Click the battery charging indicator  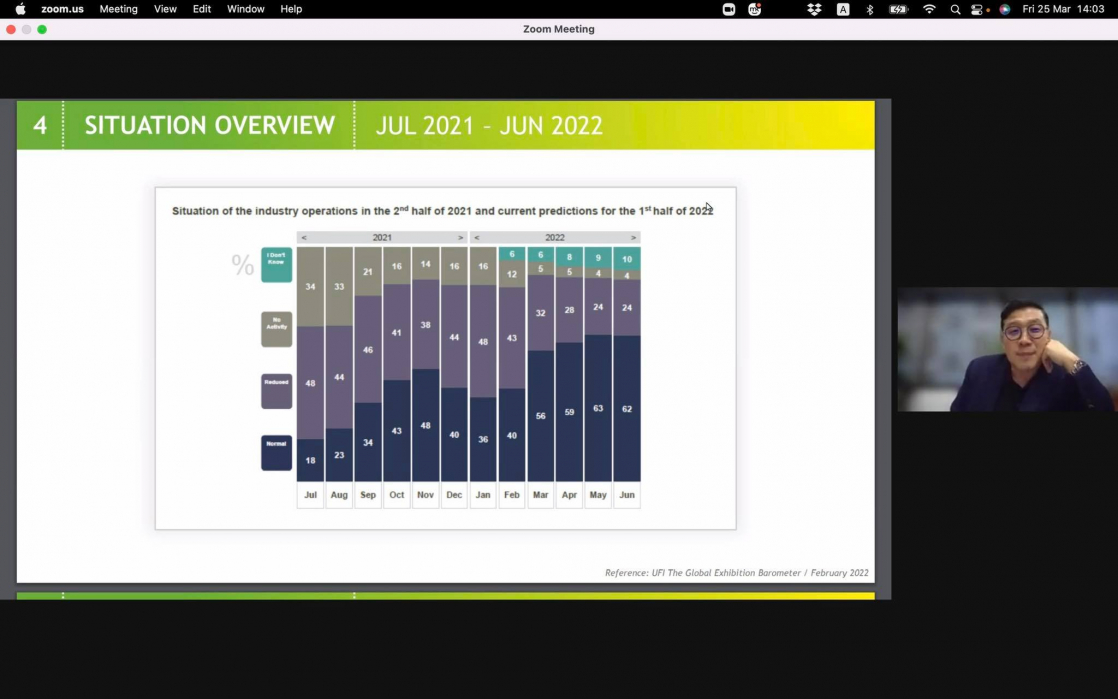tap(898, 9)
